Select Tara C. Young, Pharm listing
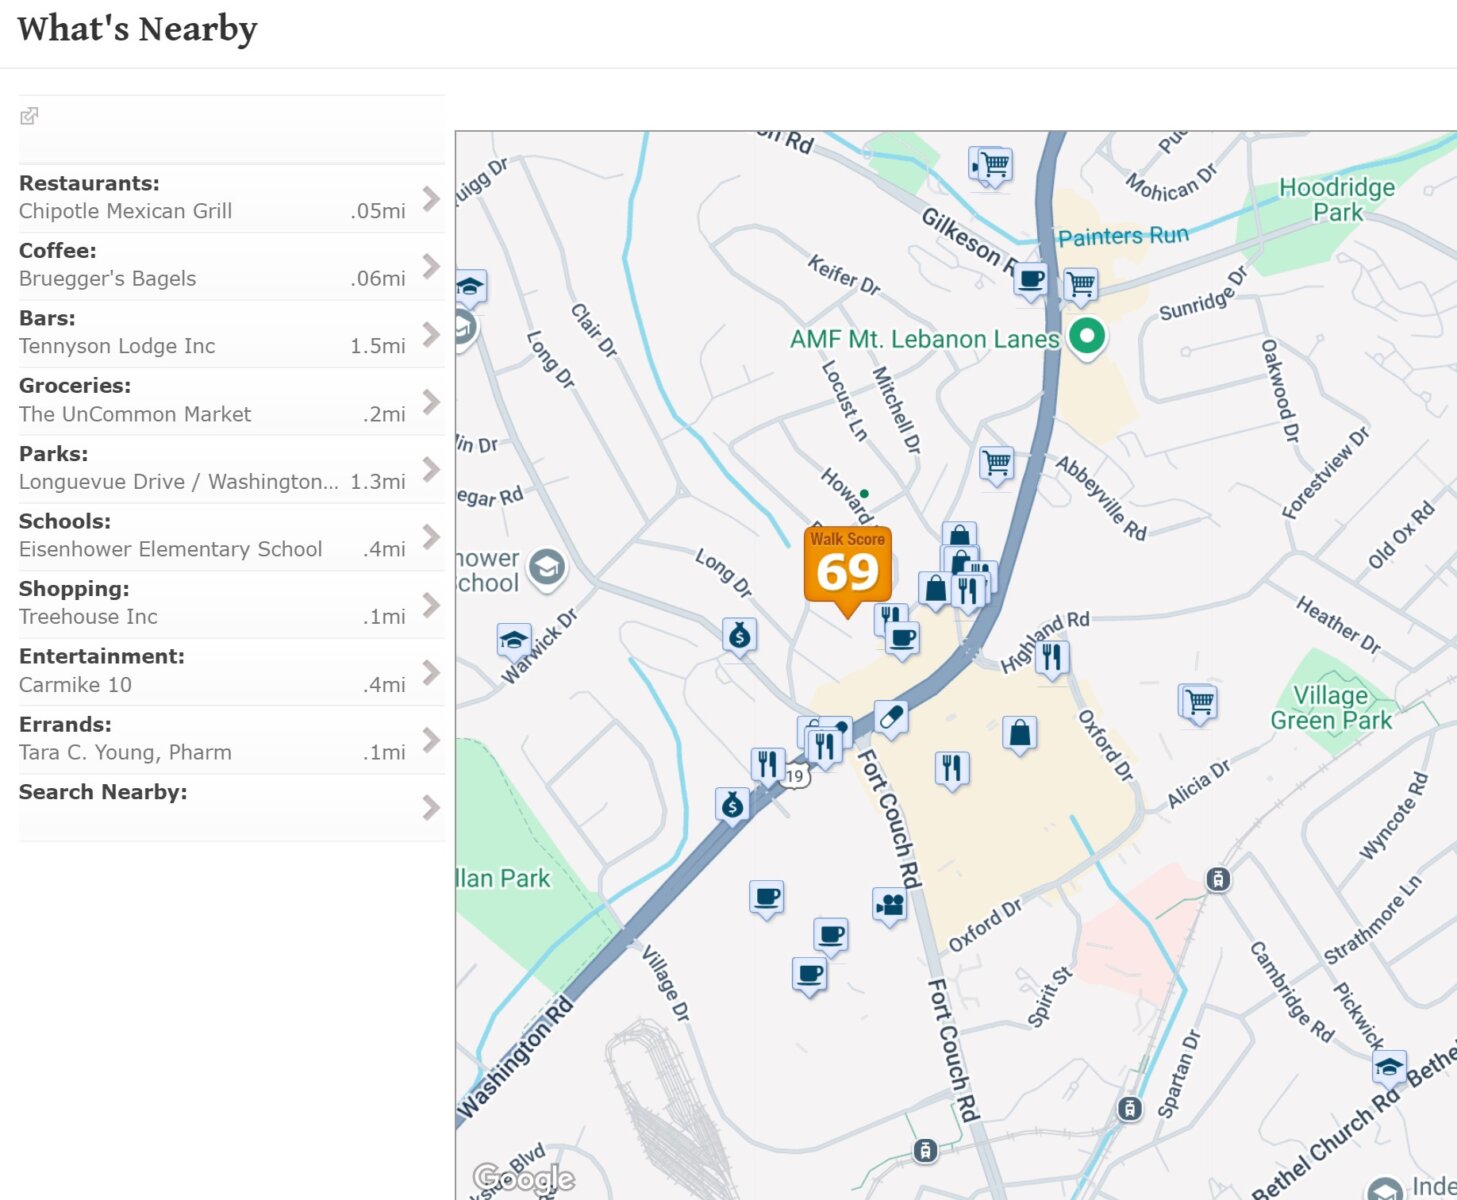This screenshot has width=1457, height=1200. (x=125, y=752)
